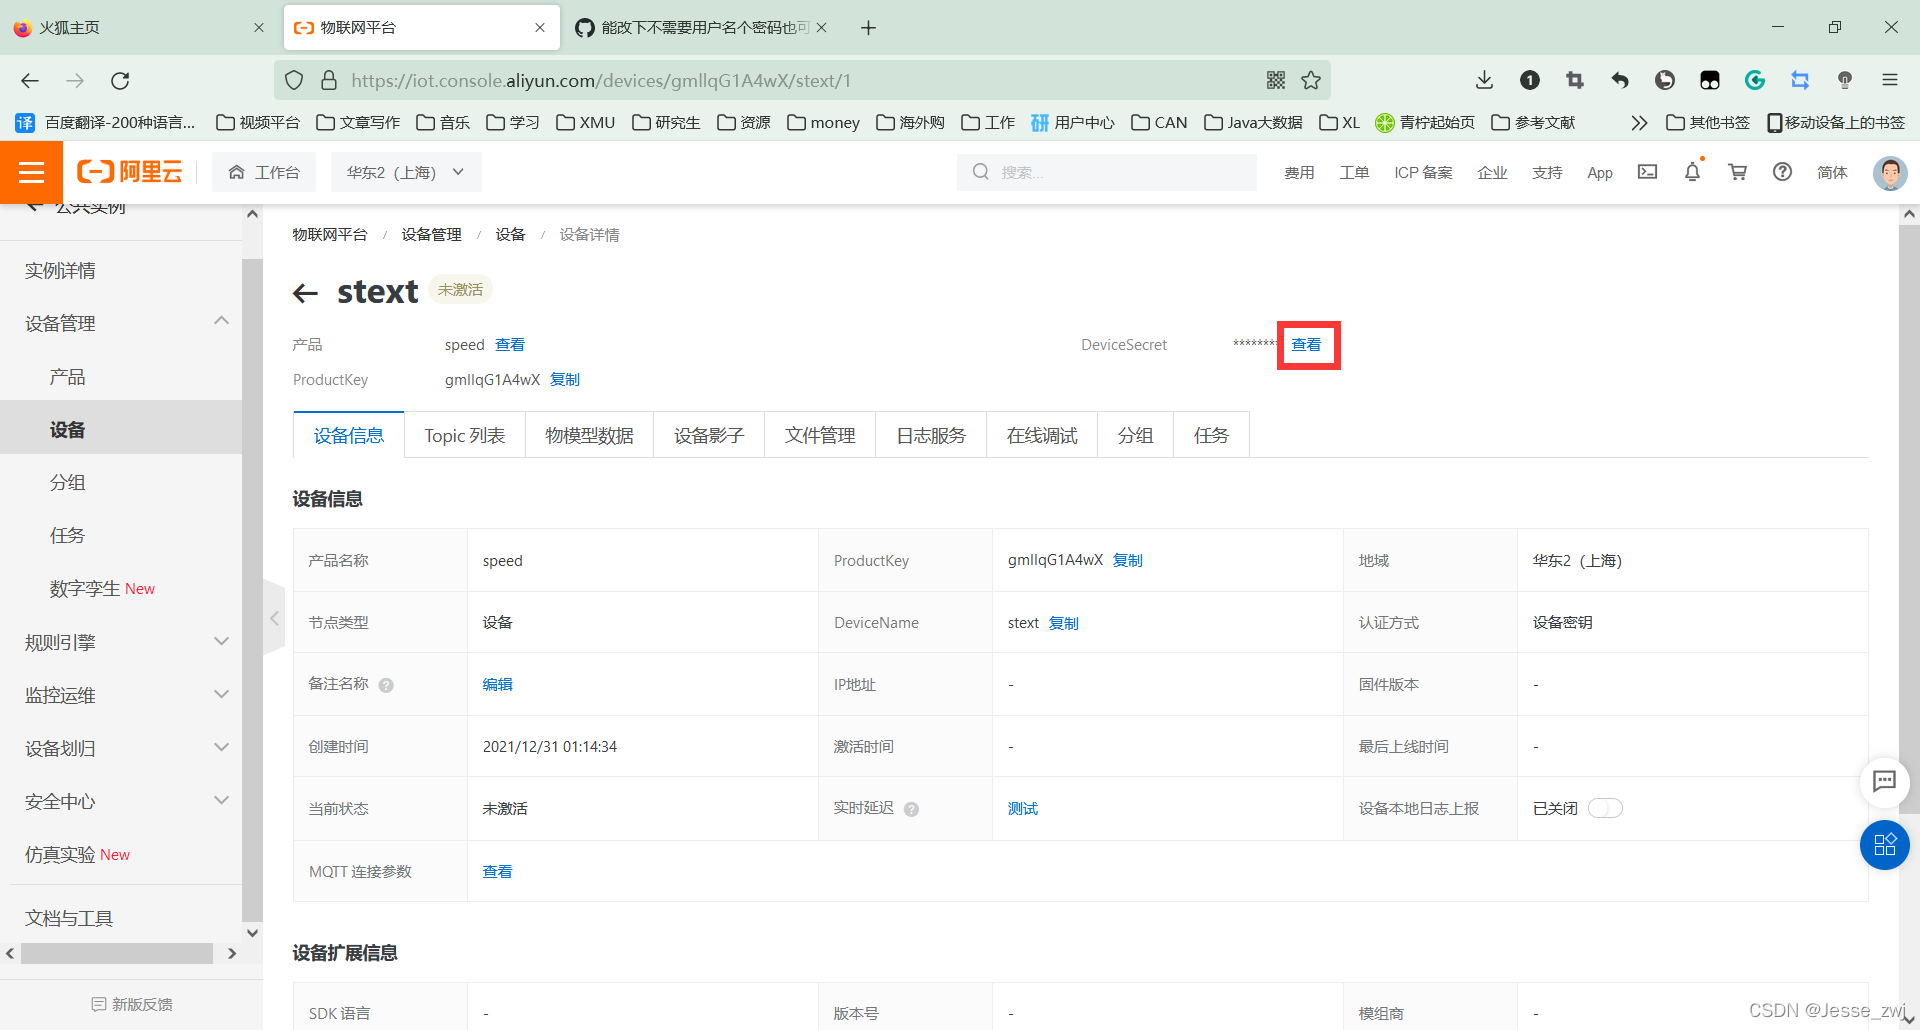The height and width of the screenshot is (1030, 1920).
Task: Click the screenshot crop icon in Firefox toolbar
Action: click(x=1574, y=80)
